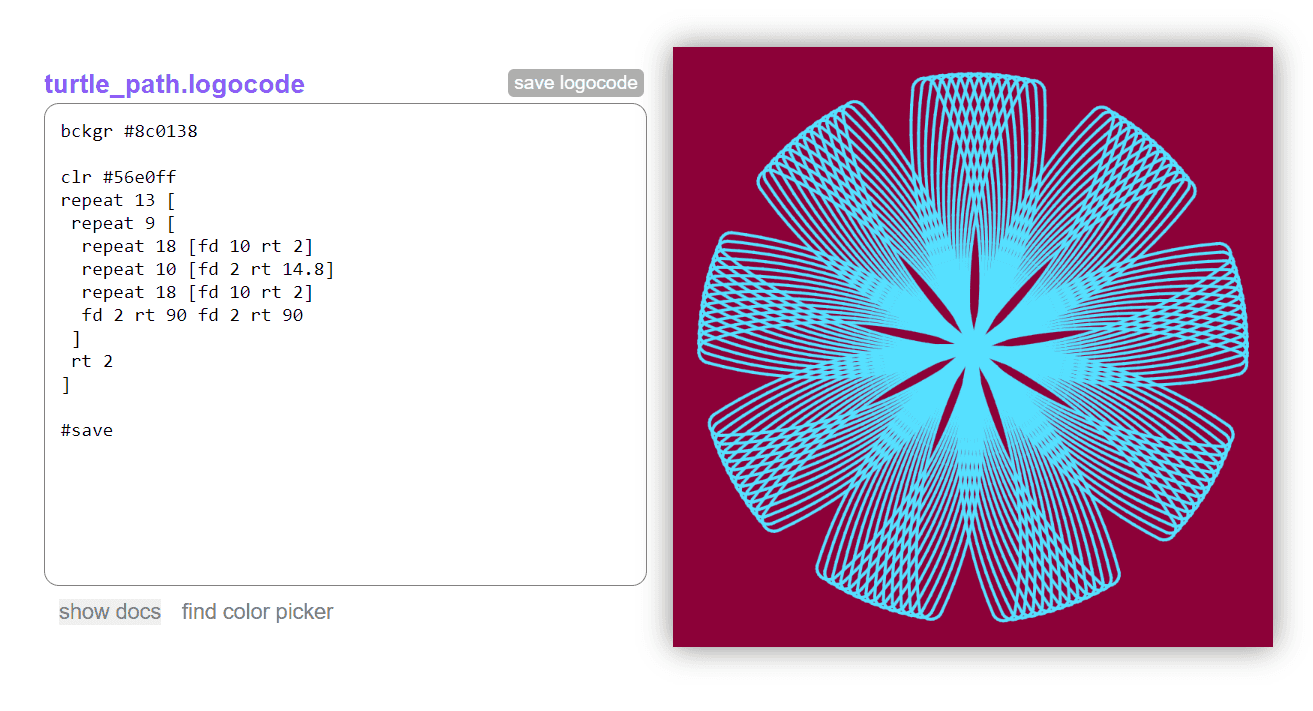Image resolution: width=1313 pixels, height=711 pixels.
Task: Select the line repeat 10 [fd 2 rt 14.8]
Action: [x=207, y=268]
